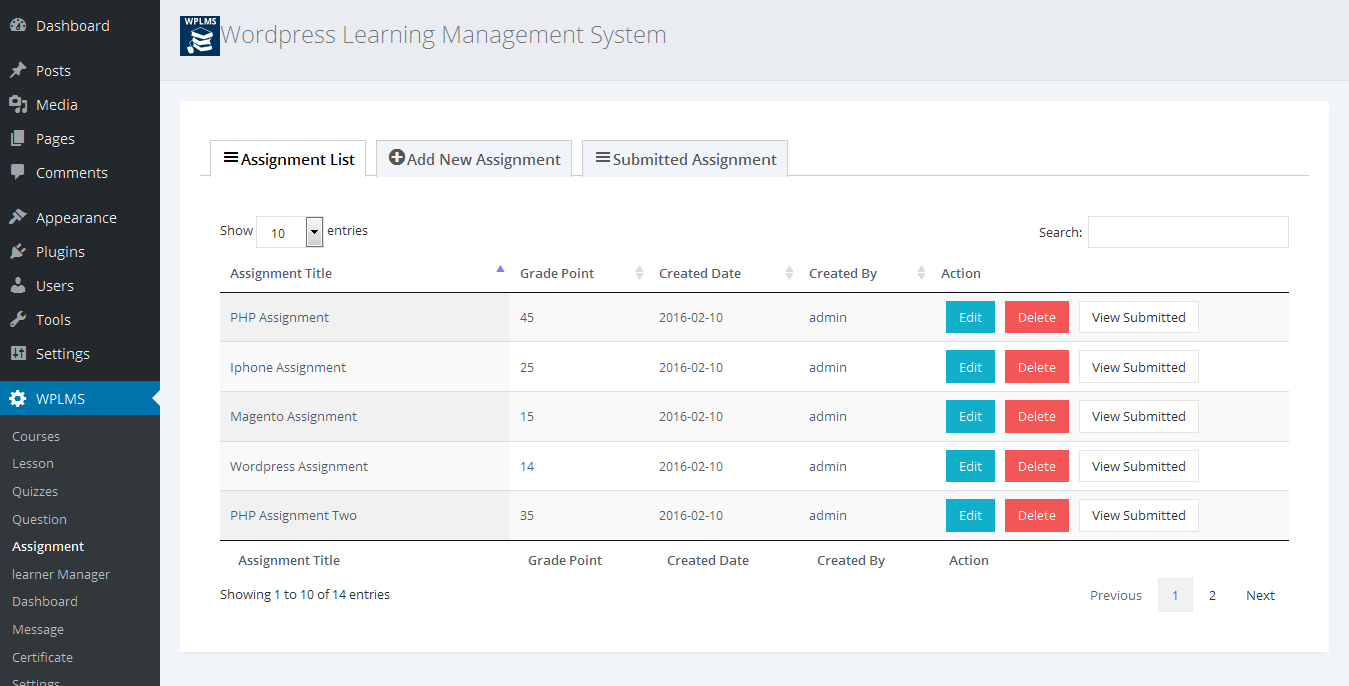Screen dimensions: 1349x686
Task: Open the learner Manager submenu item
Action: pos(61,575)
